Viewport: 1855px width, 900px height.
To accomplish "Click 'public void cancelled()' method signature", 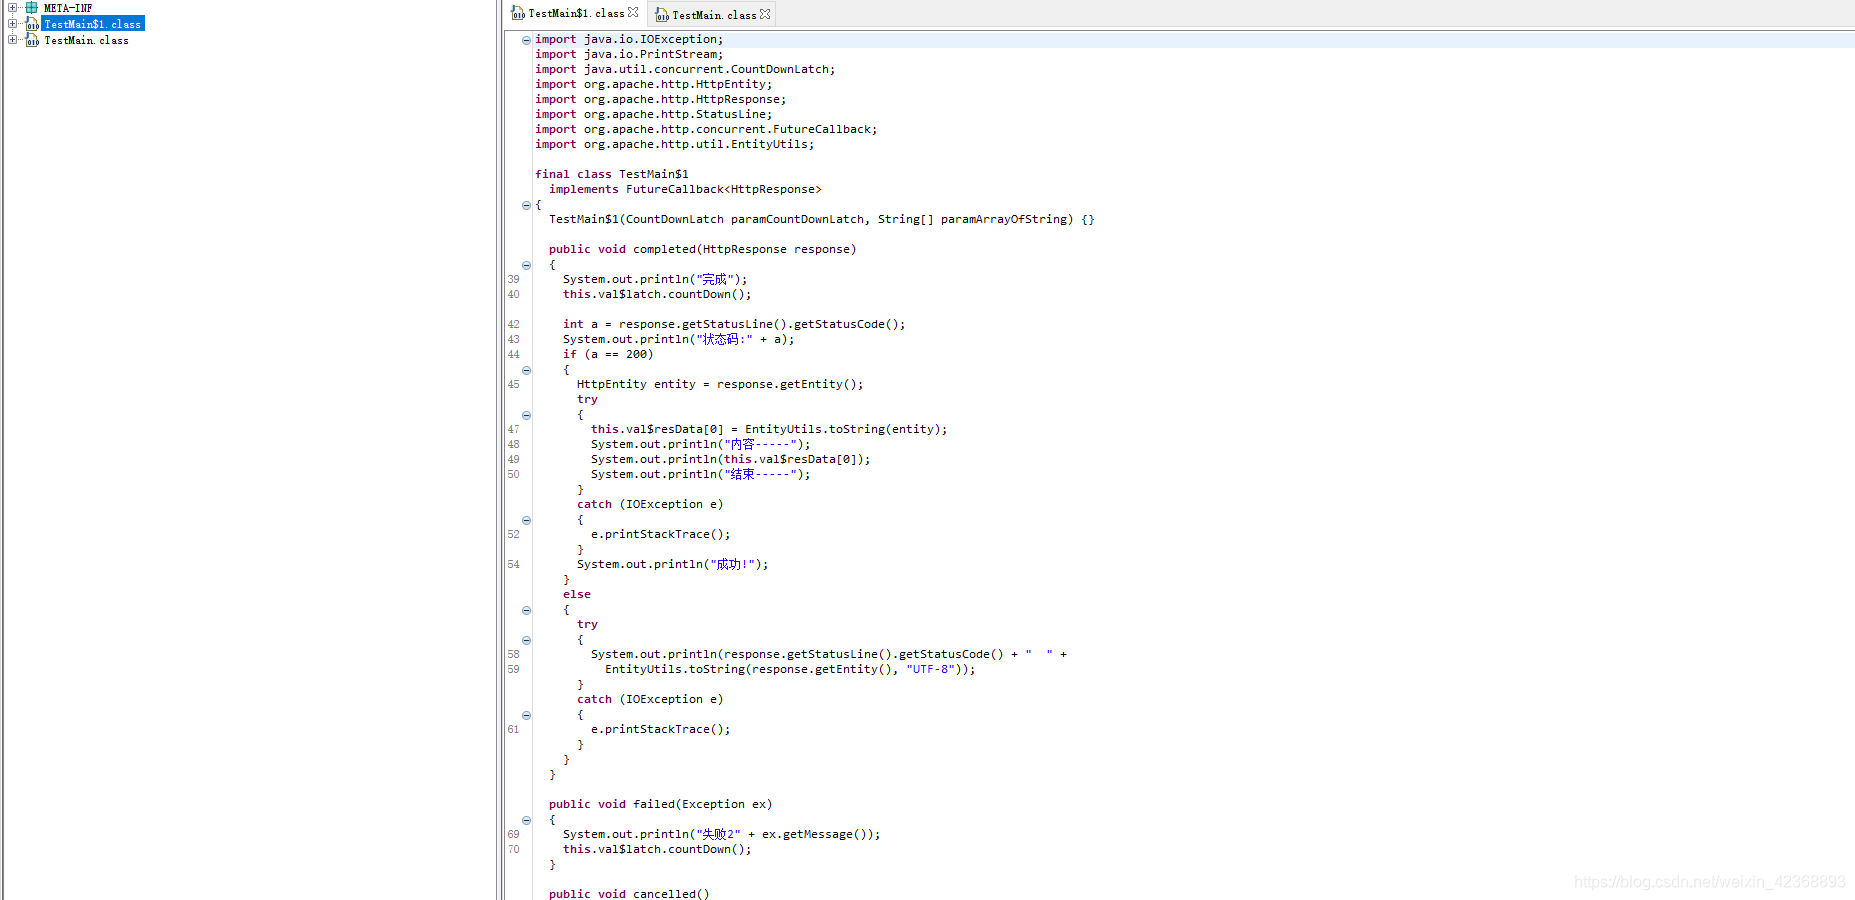I will coord(629,893).
